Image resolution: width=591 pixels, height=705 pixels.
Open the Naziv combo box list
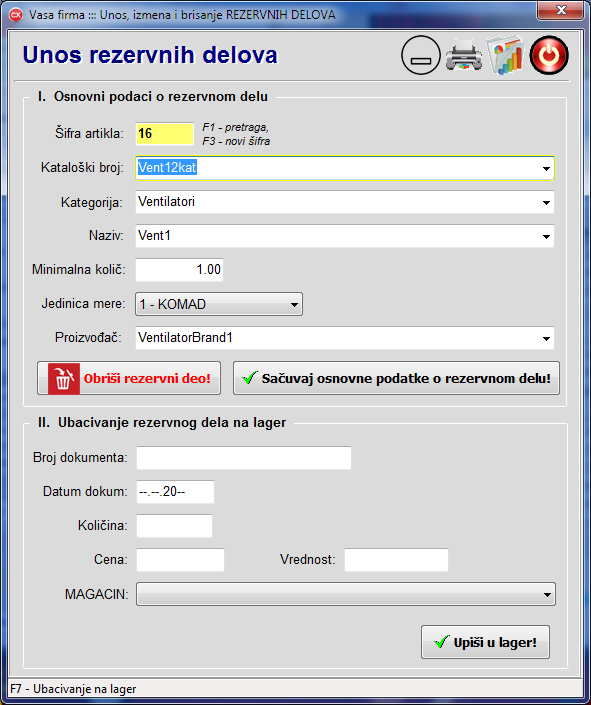tap(546, 236)
